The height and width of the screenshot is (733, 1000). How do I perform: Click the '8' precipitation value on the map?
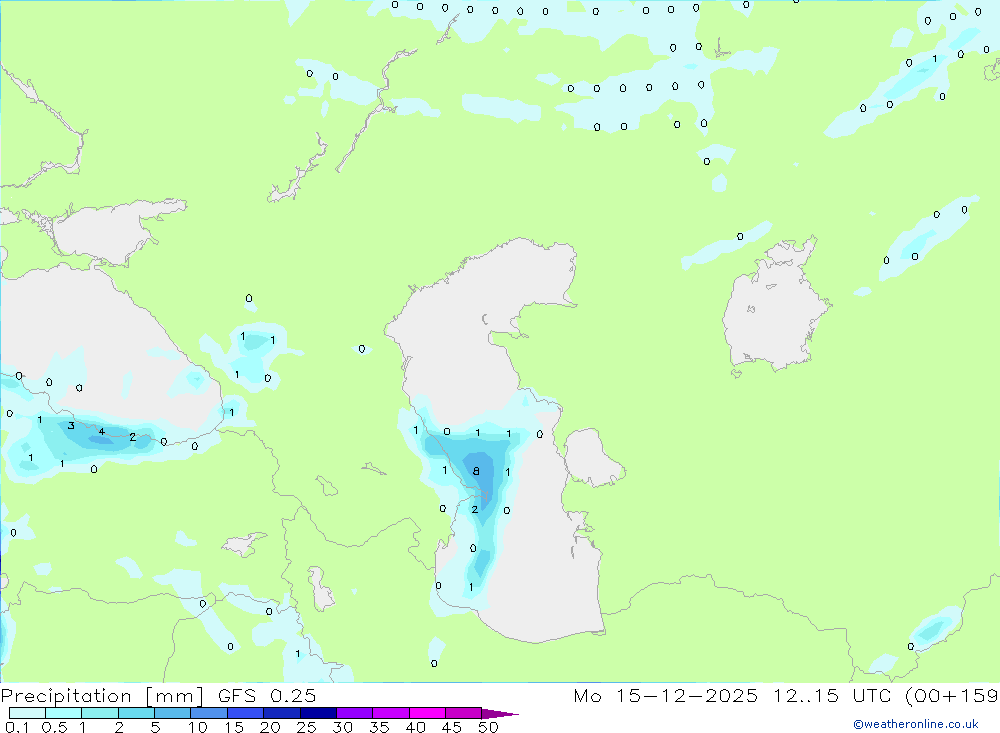[x=476, y=471]
